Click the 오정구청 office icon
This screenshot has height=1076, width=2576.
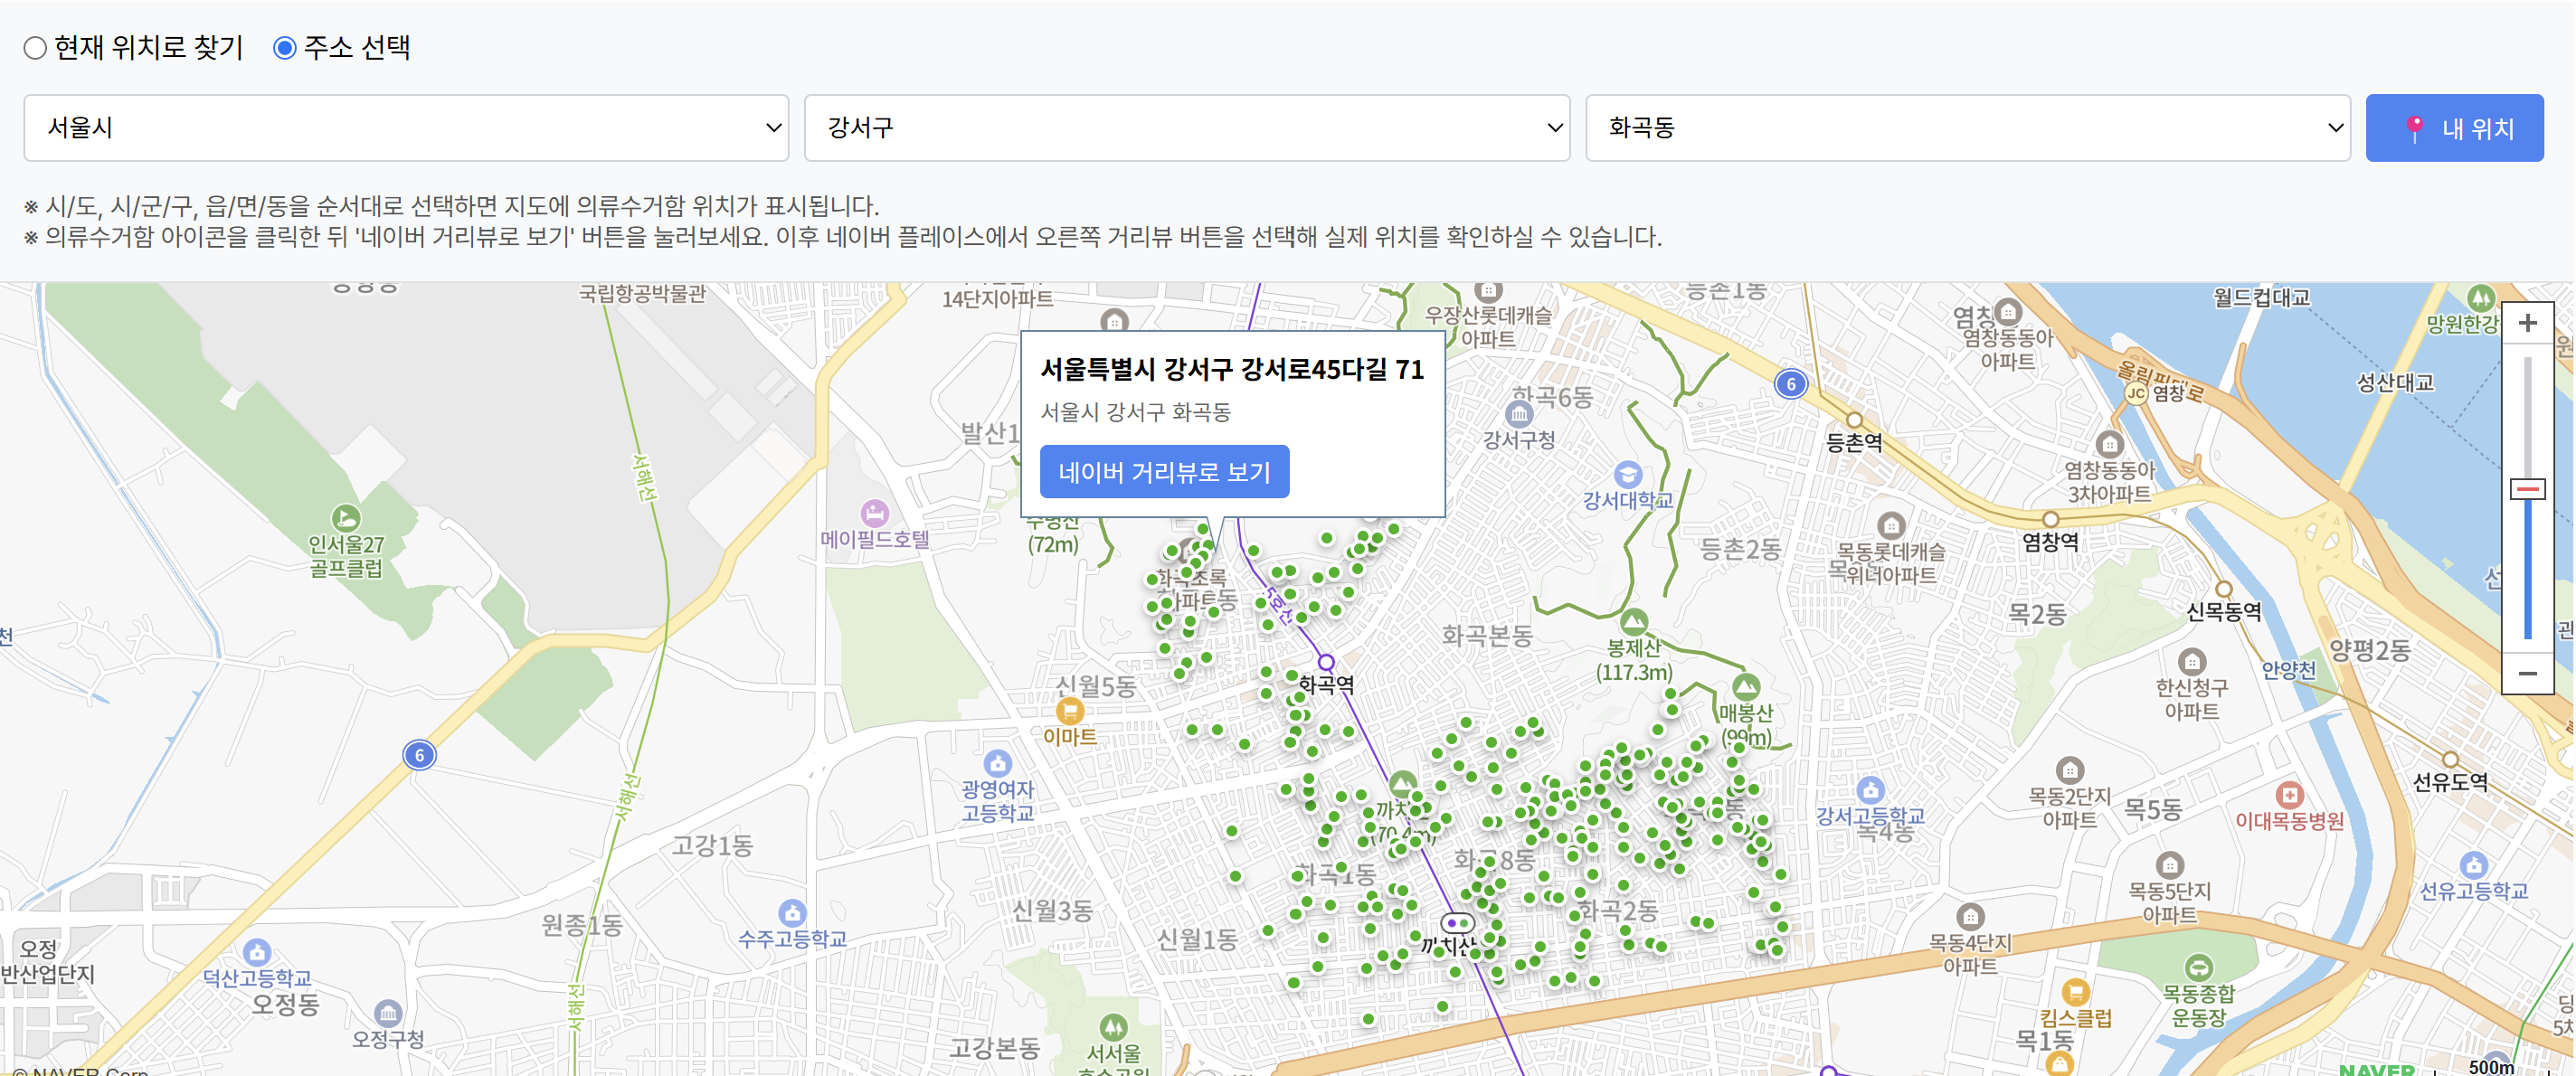pos(388,1013)
